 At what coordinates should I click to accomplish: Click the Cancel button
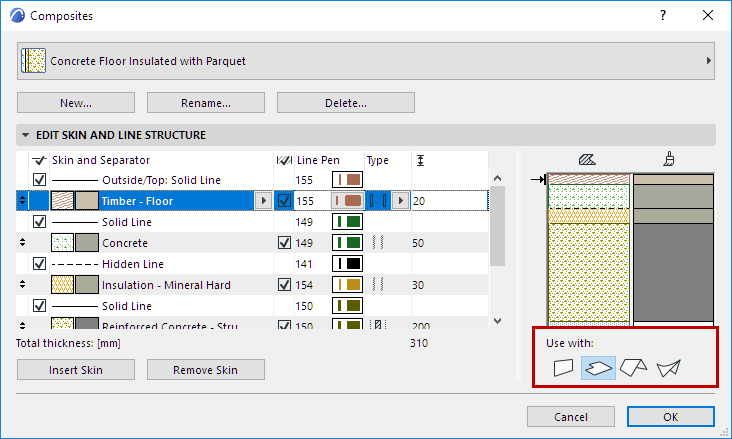point(571,417)
